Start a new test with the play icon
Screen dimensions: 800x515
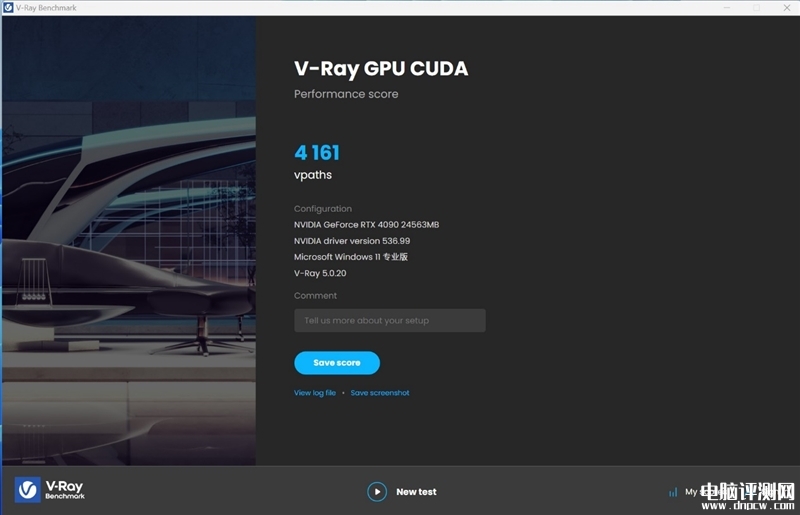[377, 492]
